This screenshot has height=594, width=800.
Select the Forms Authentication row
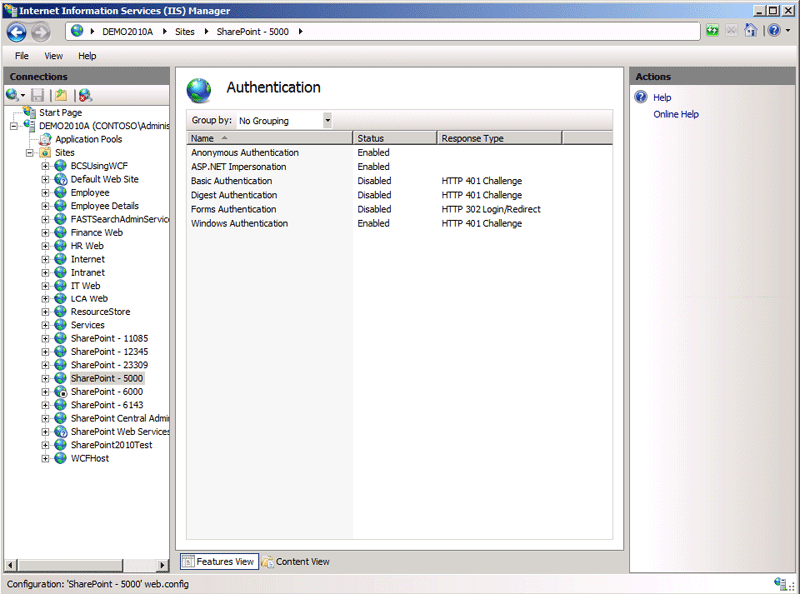tap(399, 209)
